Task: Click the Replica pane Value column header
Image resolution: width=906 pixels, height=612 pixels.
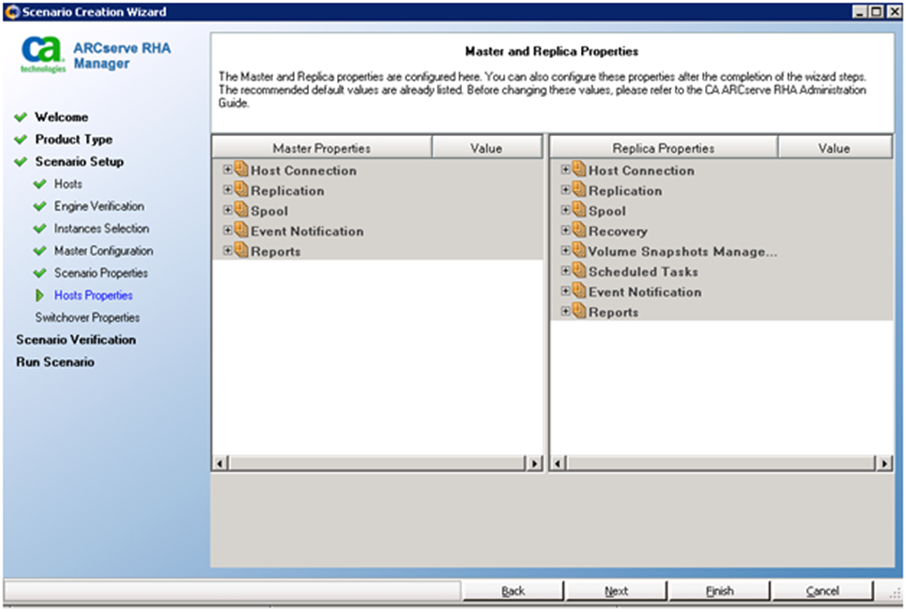Action: pos(834,148)
